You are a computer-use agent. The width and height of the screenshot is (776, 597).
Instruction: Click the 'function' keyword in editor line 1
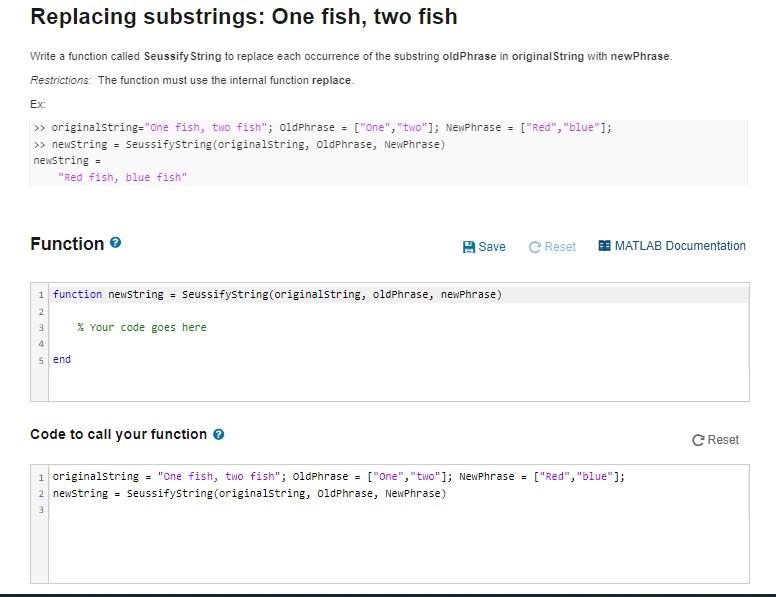click(77, 294)
